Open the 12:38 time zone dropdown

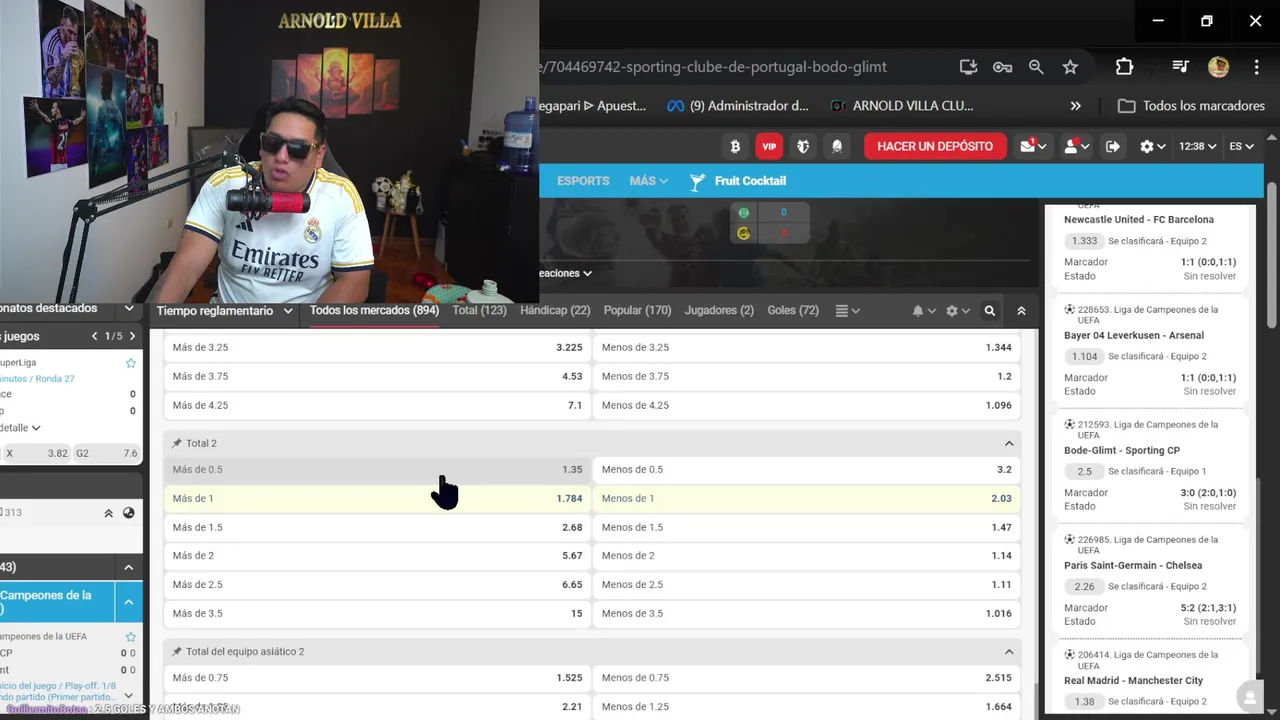pyautogui.click(x=1197, y=146)
